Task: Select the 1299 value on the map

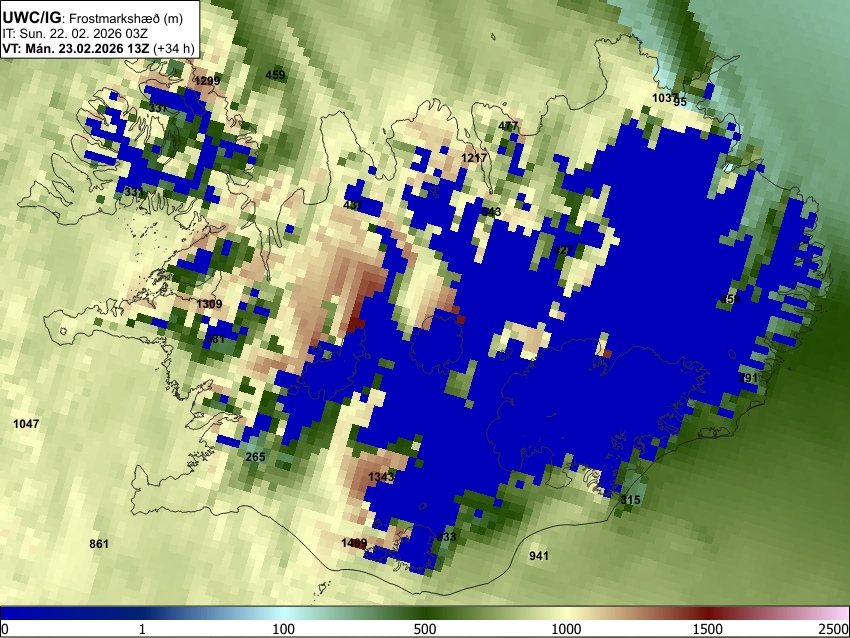Action: click(207, 81)
